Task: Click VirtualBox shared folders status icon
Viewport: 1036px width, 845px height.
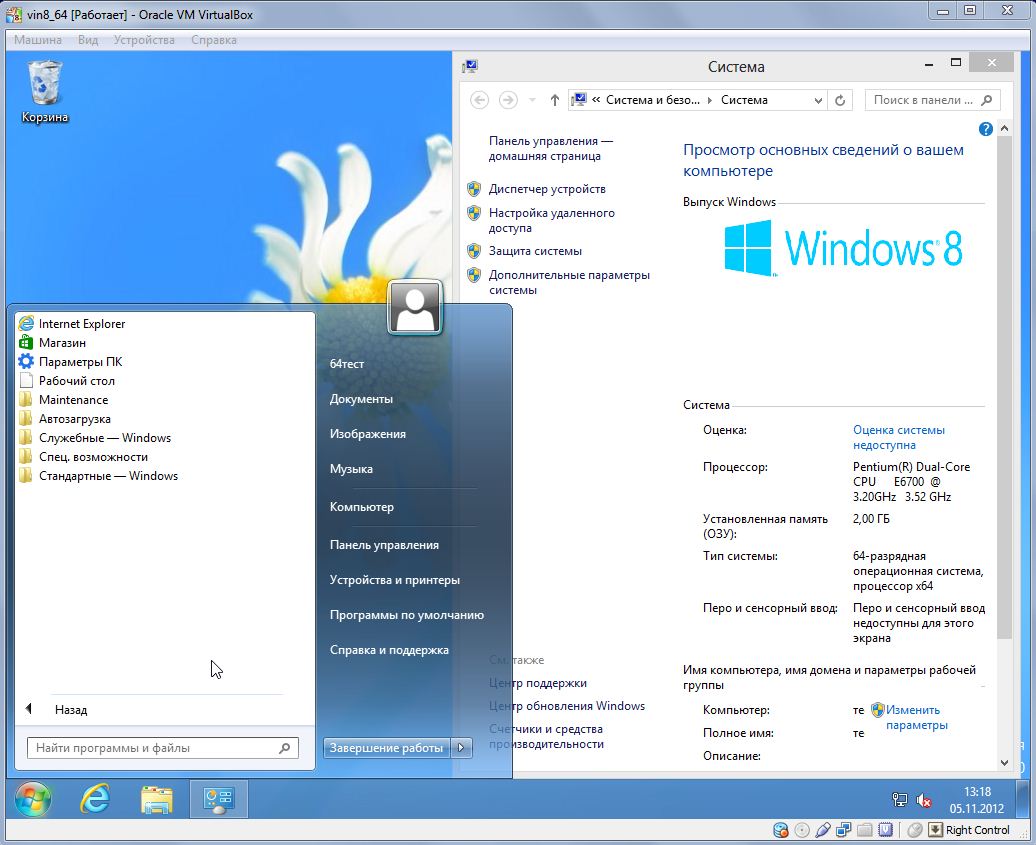Action: click(865, 830)
